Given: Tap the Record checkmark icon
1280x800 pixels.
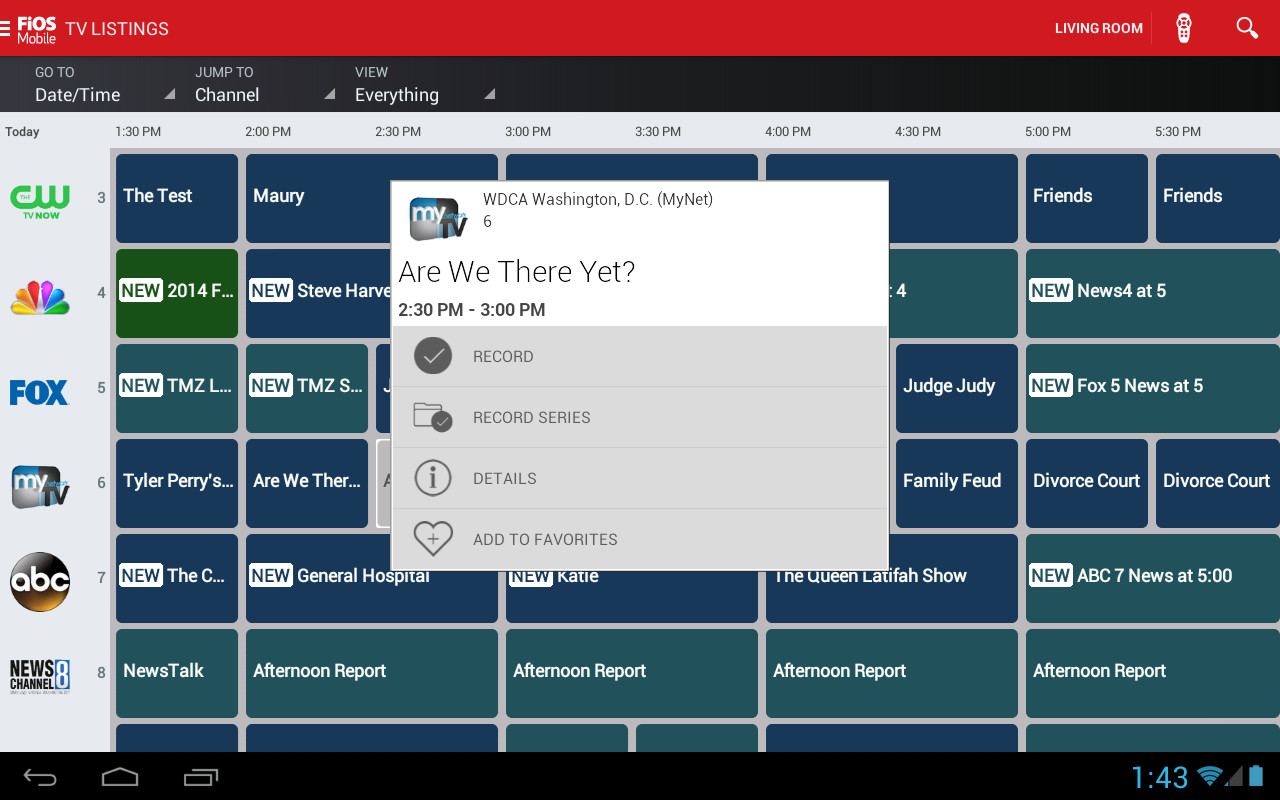Looking at the screenshot, I should [x=433, y=356].
